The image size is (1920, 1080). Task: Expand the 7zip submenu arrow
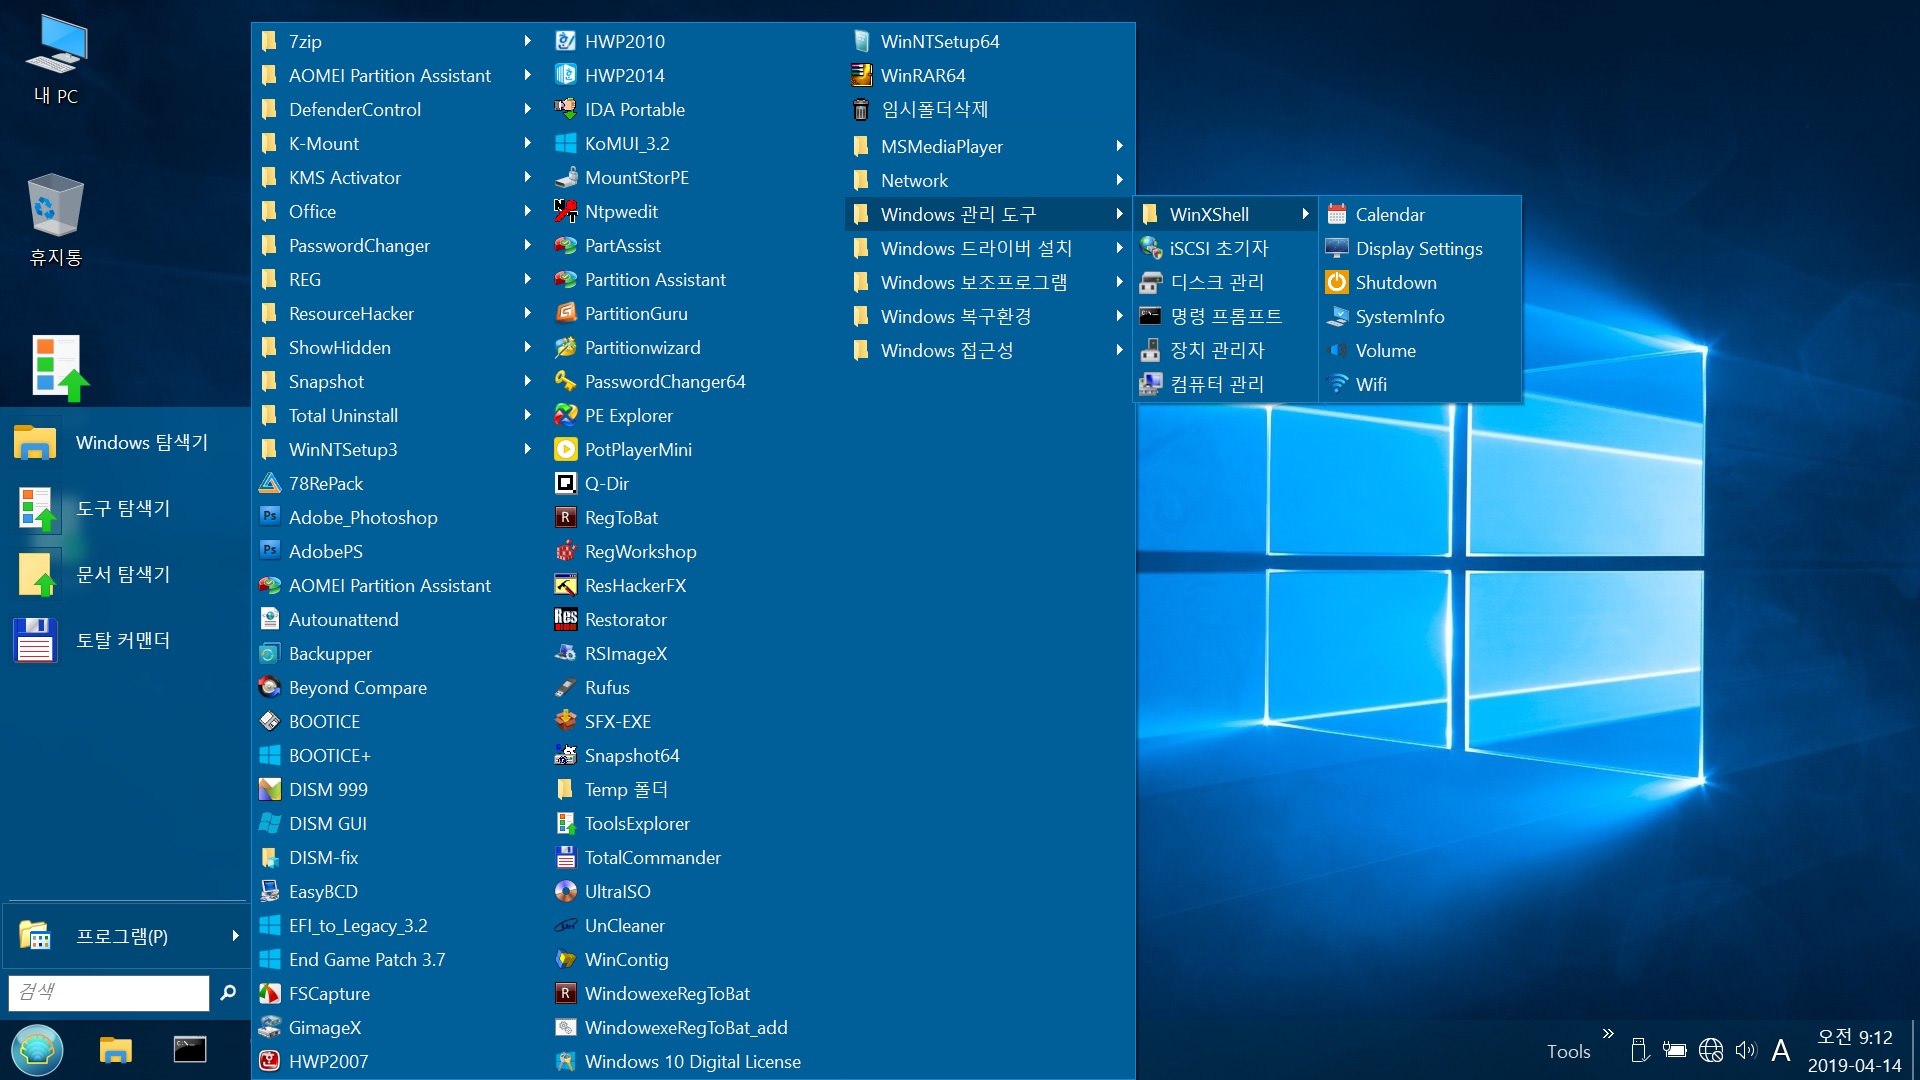tap(525, 41)
